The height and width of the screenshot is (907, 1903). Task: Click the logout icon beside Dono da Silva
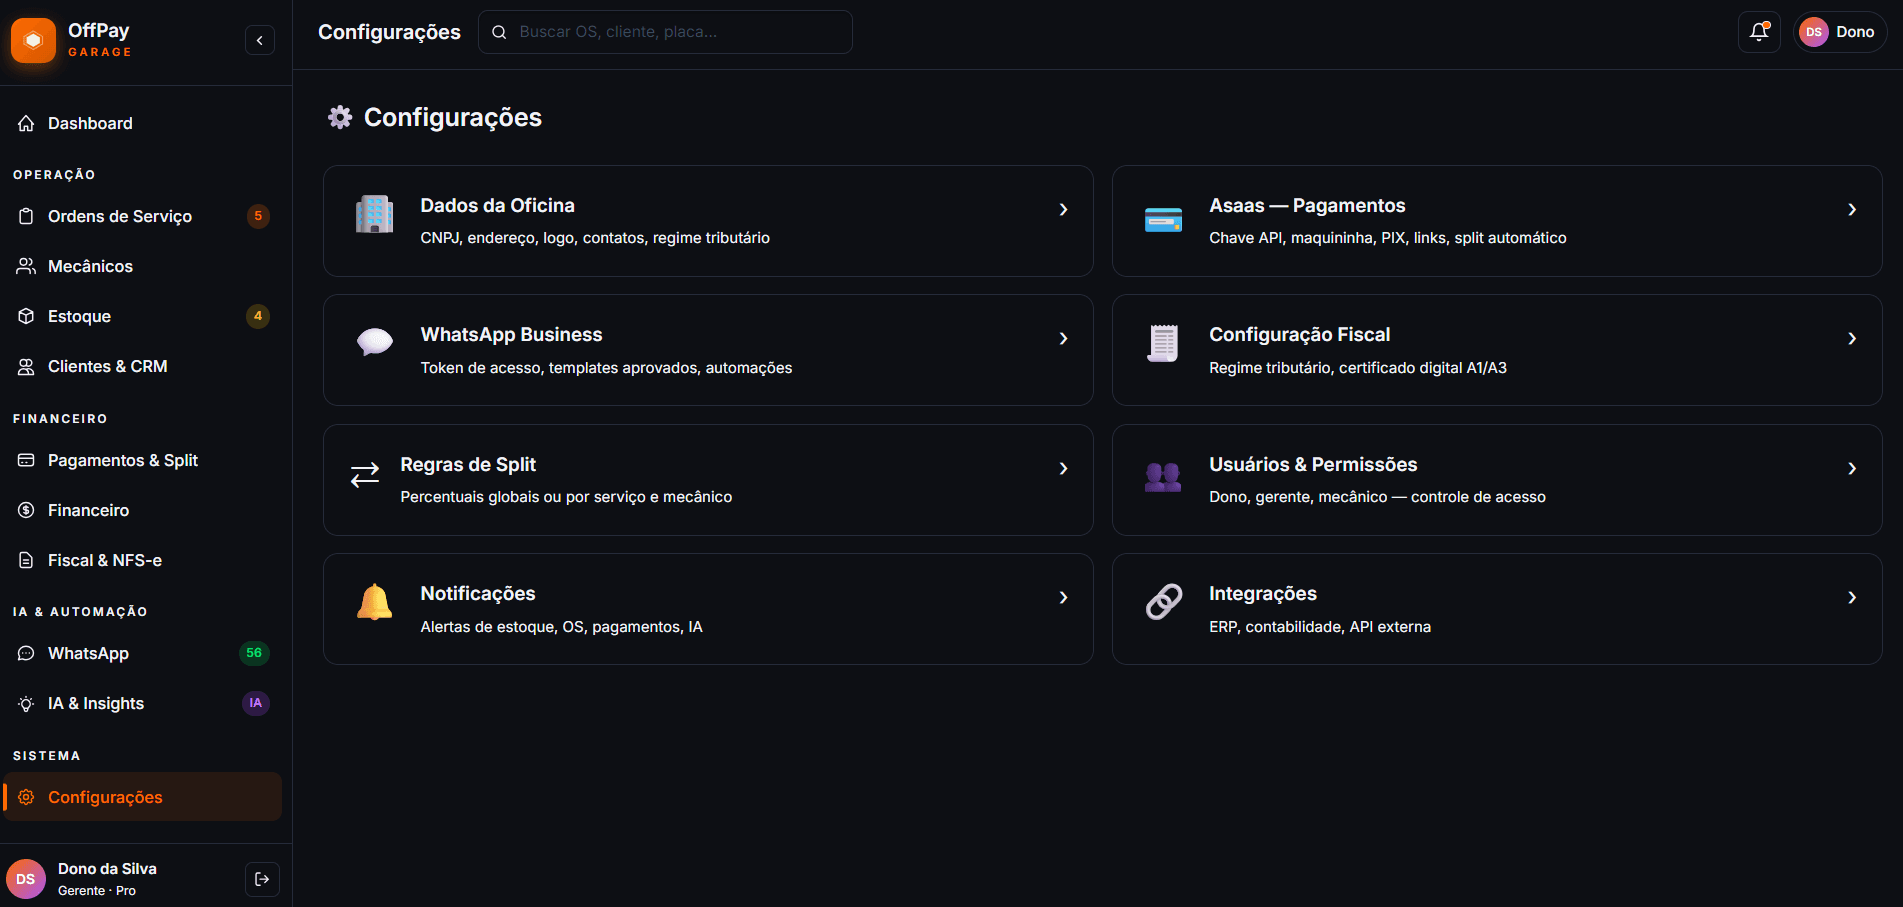click(x=262, y=879)
